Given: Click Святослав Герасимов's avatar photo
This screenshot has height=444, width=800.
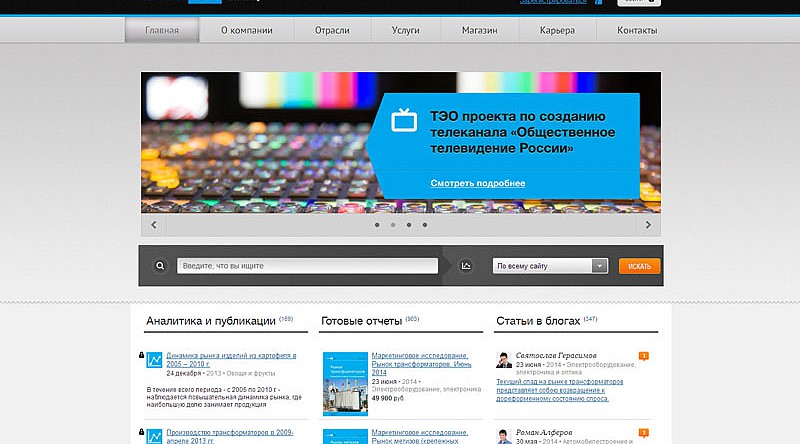Looking at the screenshot, I should point(505,361).
